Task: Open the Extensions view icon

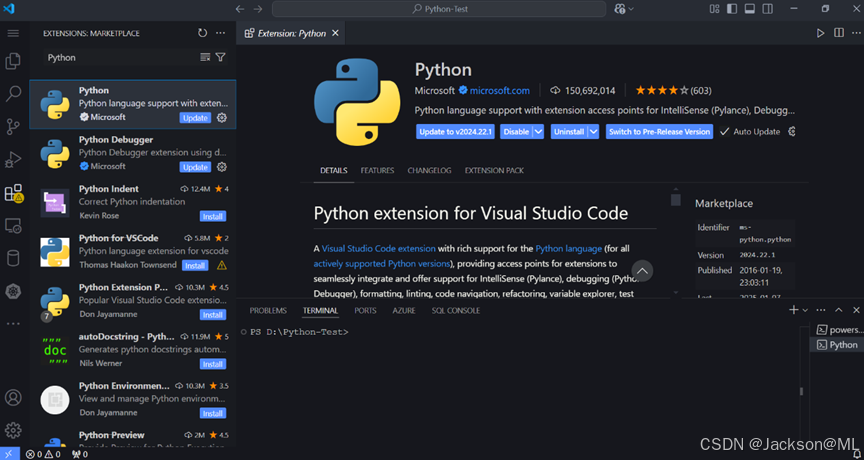Action: (13, 193)
